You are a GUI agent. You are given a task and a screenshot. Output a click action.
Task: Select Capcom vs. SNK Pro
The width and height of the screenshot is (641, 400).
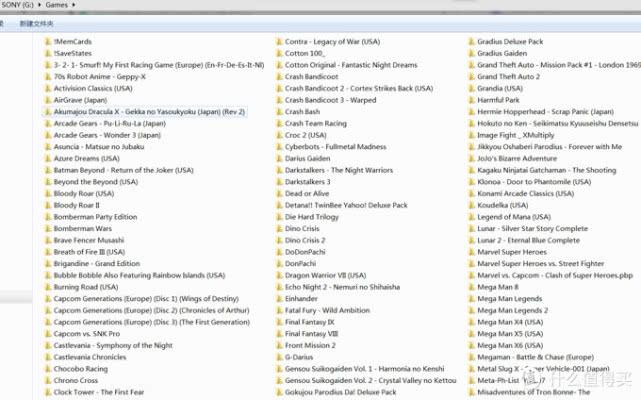click(87, 334)
